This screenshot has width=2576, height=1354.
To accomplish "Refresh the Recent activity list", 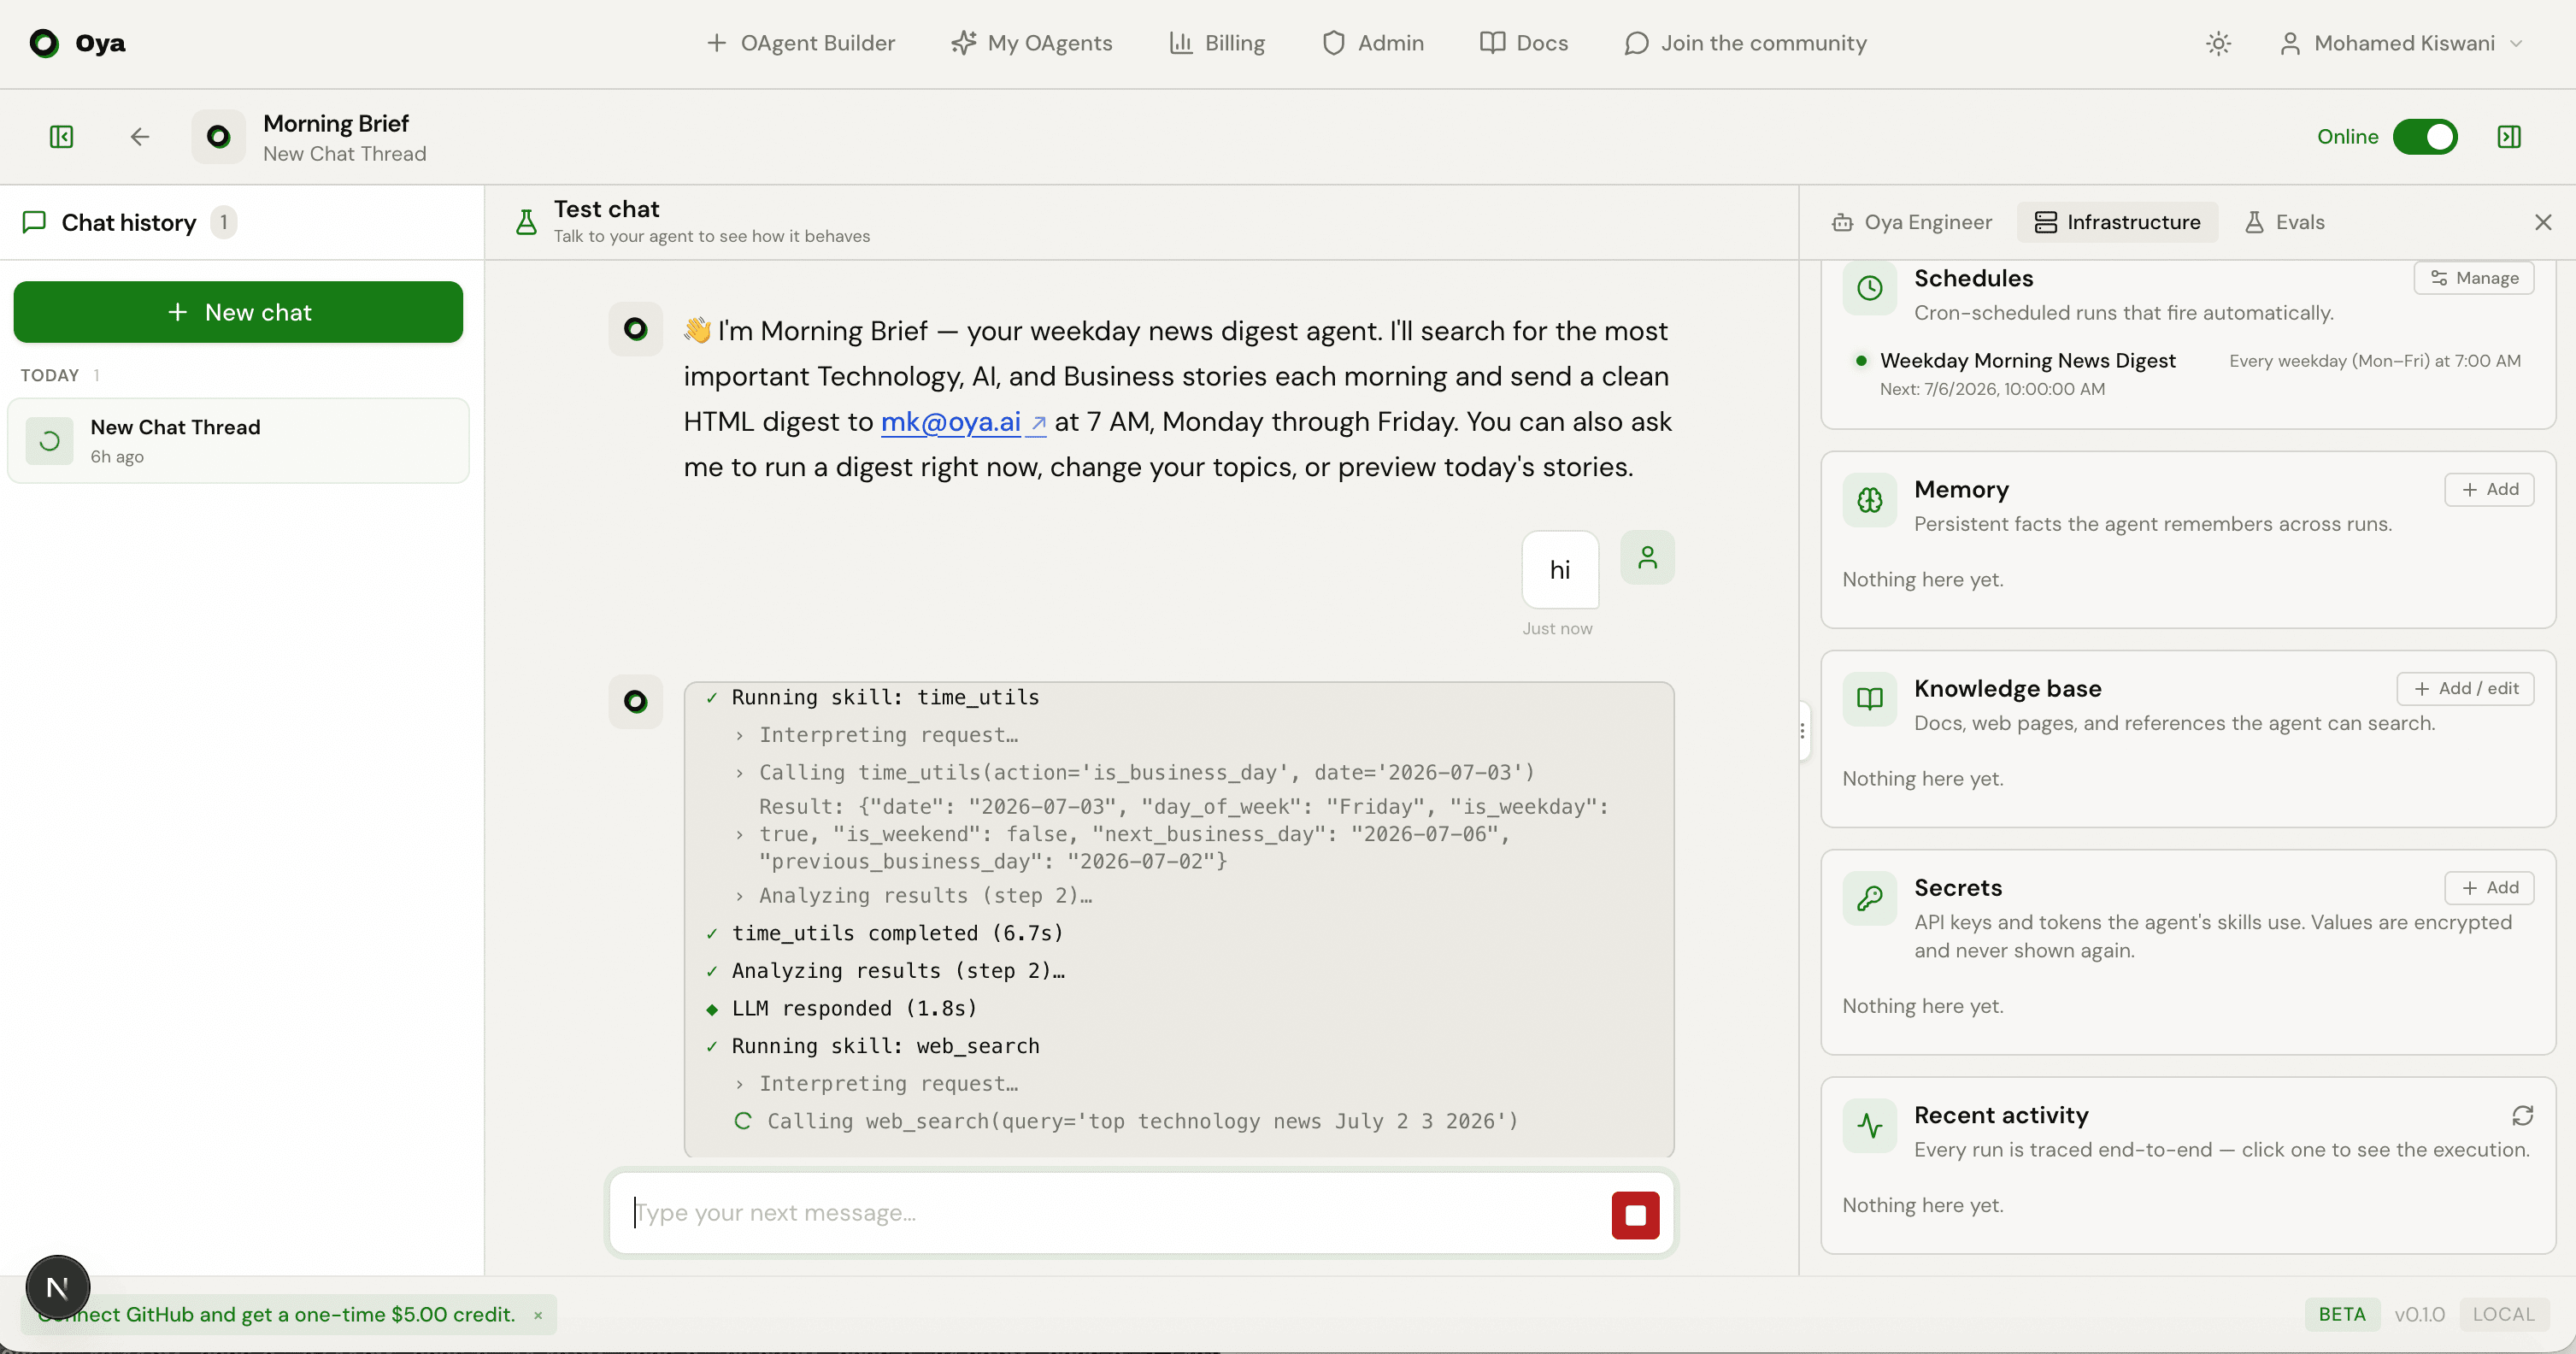I will click(2522, 1115).
